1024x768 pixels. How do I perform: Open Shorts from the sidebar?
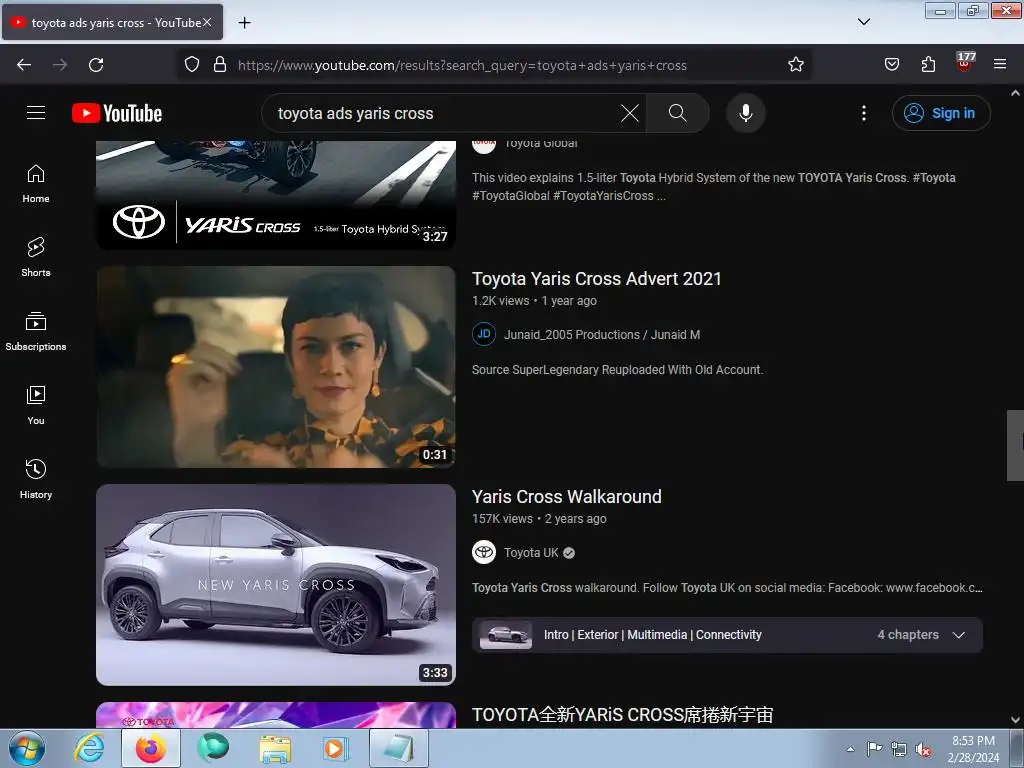36,257
